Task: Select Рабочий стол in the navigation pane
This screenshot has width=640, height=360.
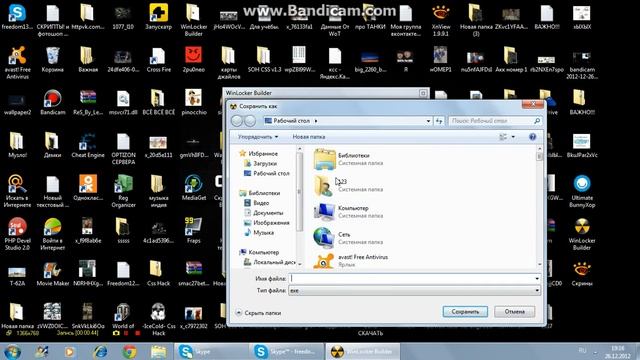Action: pyautogui.click(x=267, y=173)
